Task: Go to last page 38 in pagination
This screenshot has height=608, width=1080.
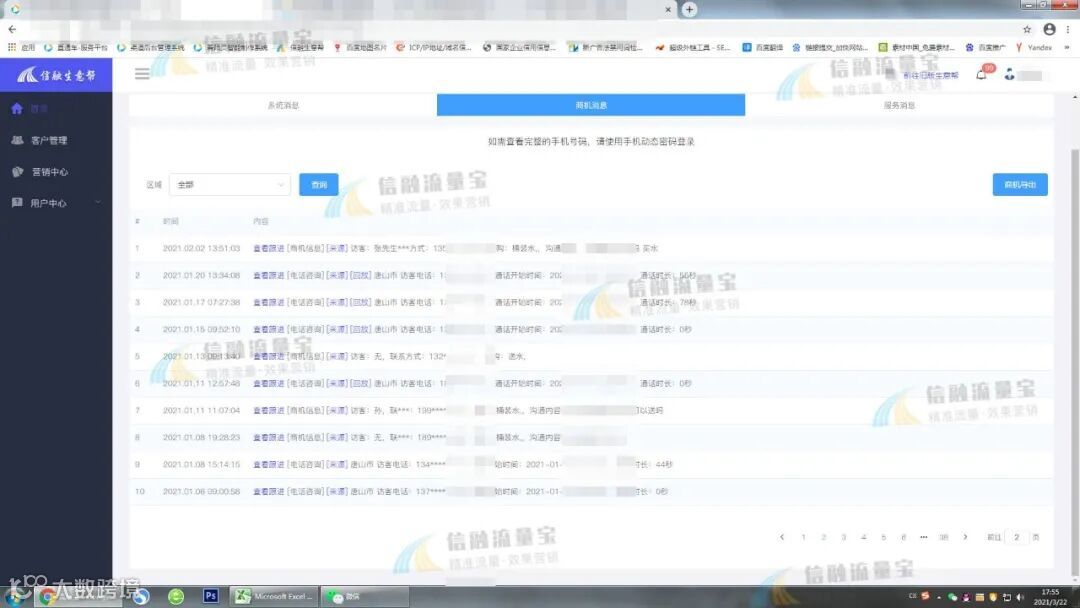Action: (944, 537)
